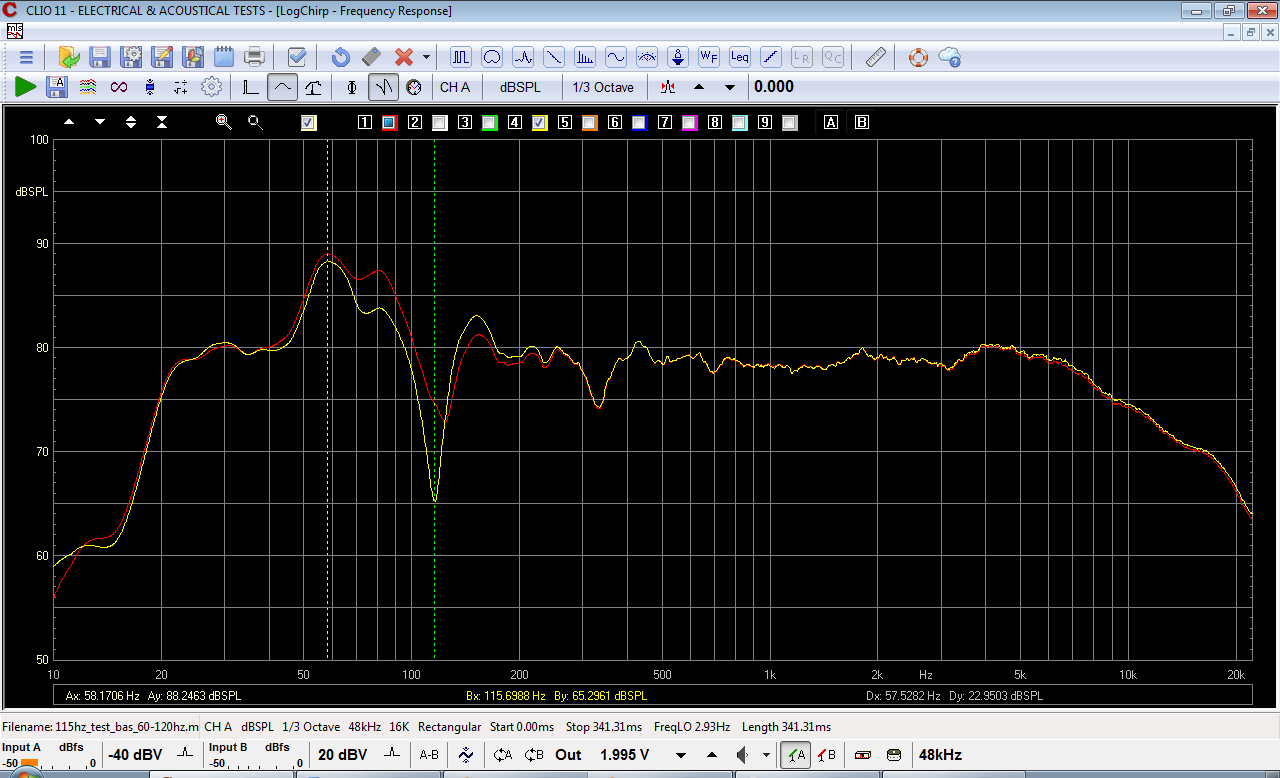Click the Y-scale compress arrows icon
This screenshot has width=1280, height=778.
162,122
